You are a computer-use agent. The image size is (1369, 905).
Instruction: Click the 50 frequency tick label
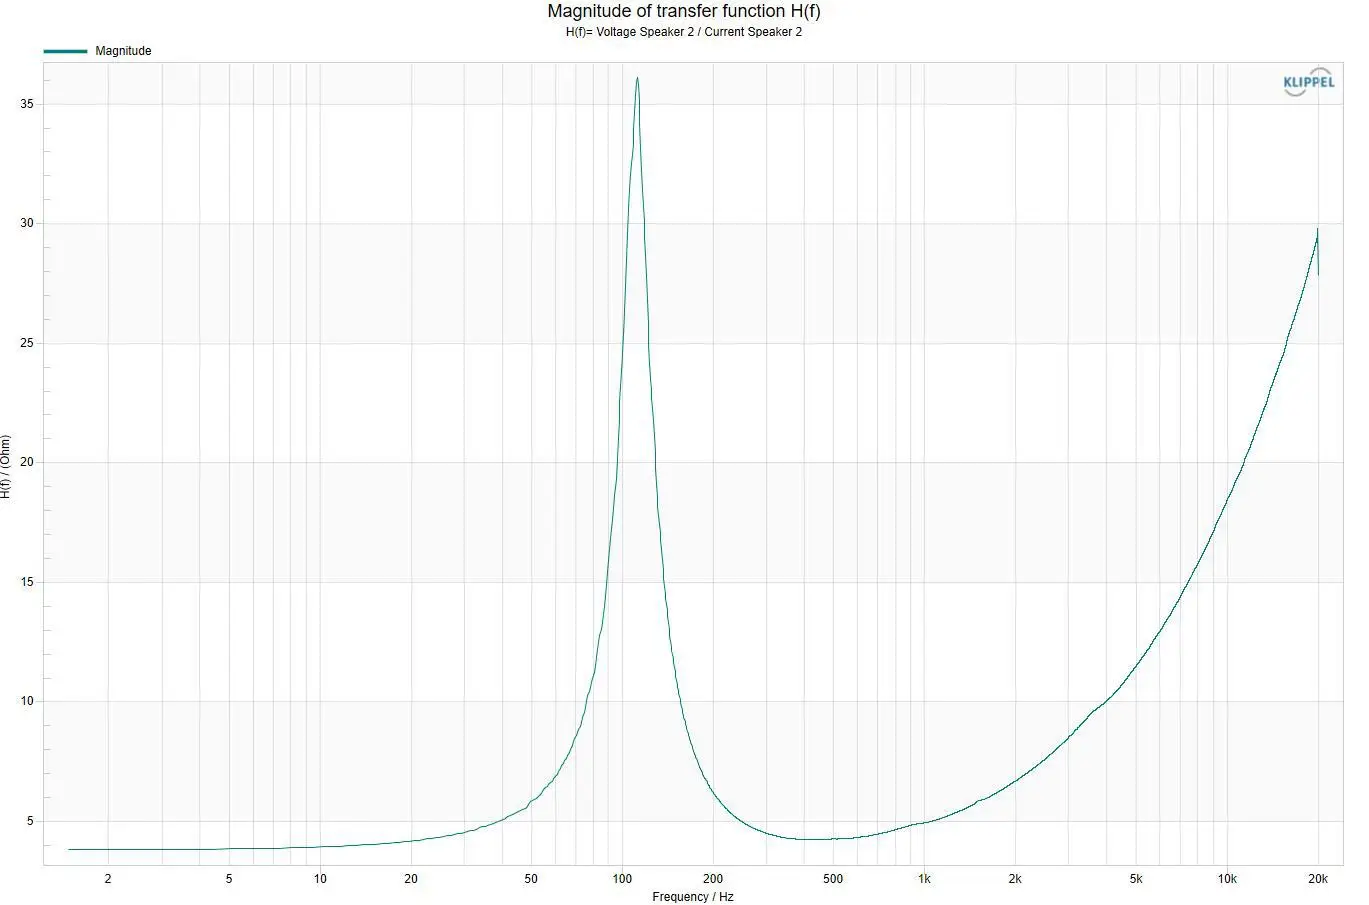point(531,879)
